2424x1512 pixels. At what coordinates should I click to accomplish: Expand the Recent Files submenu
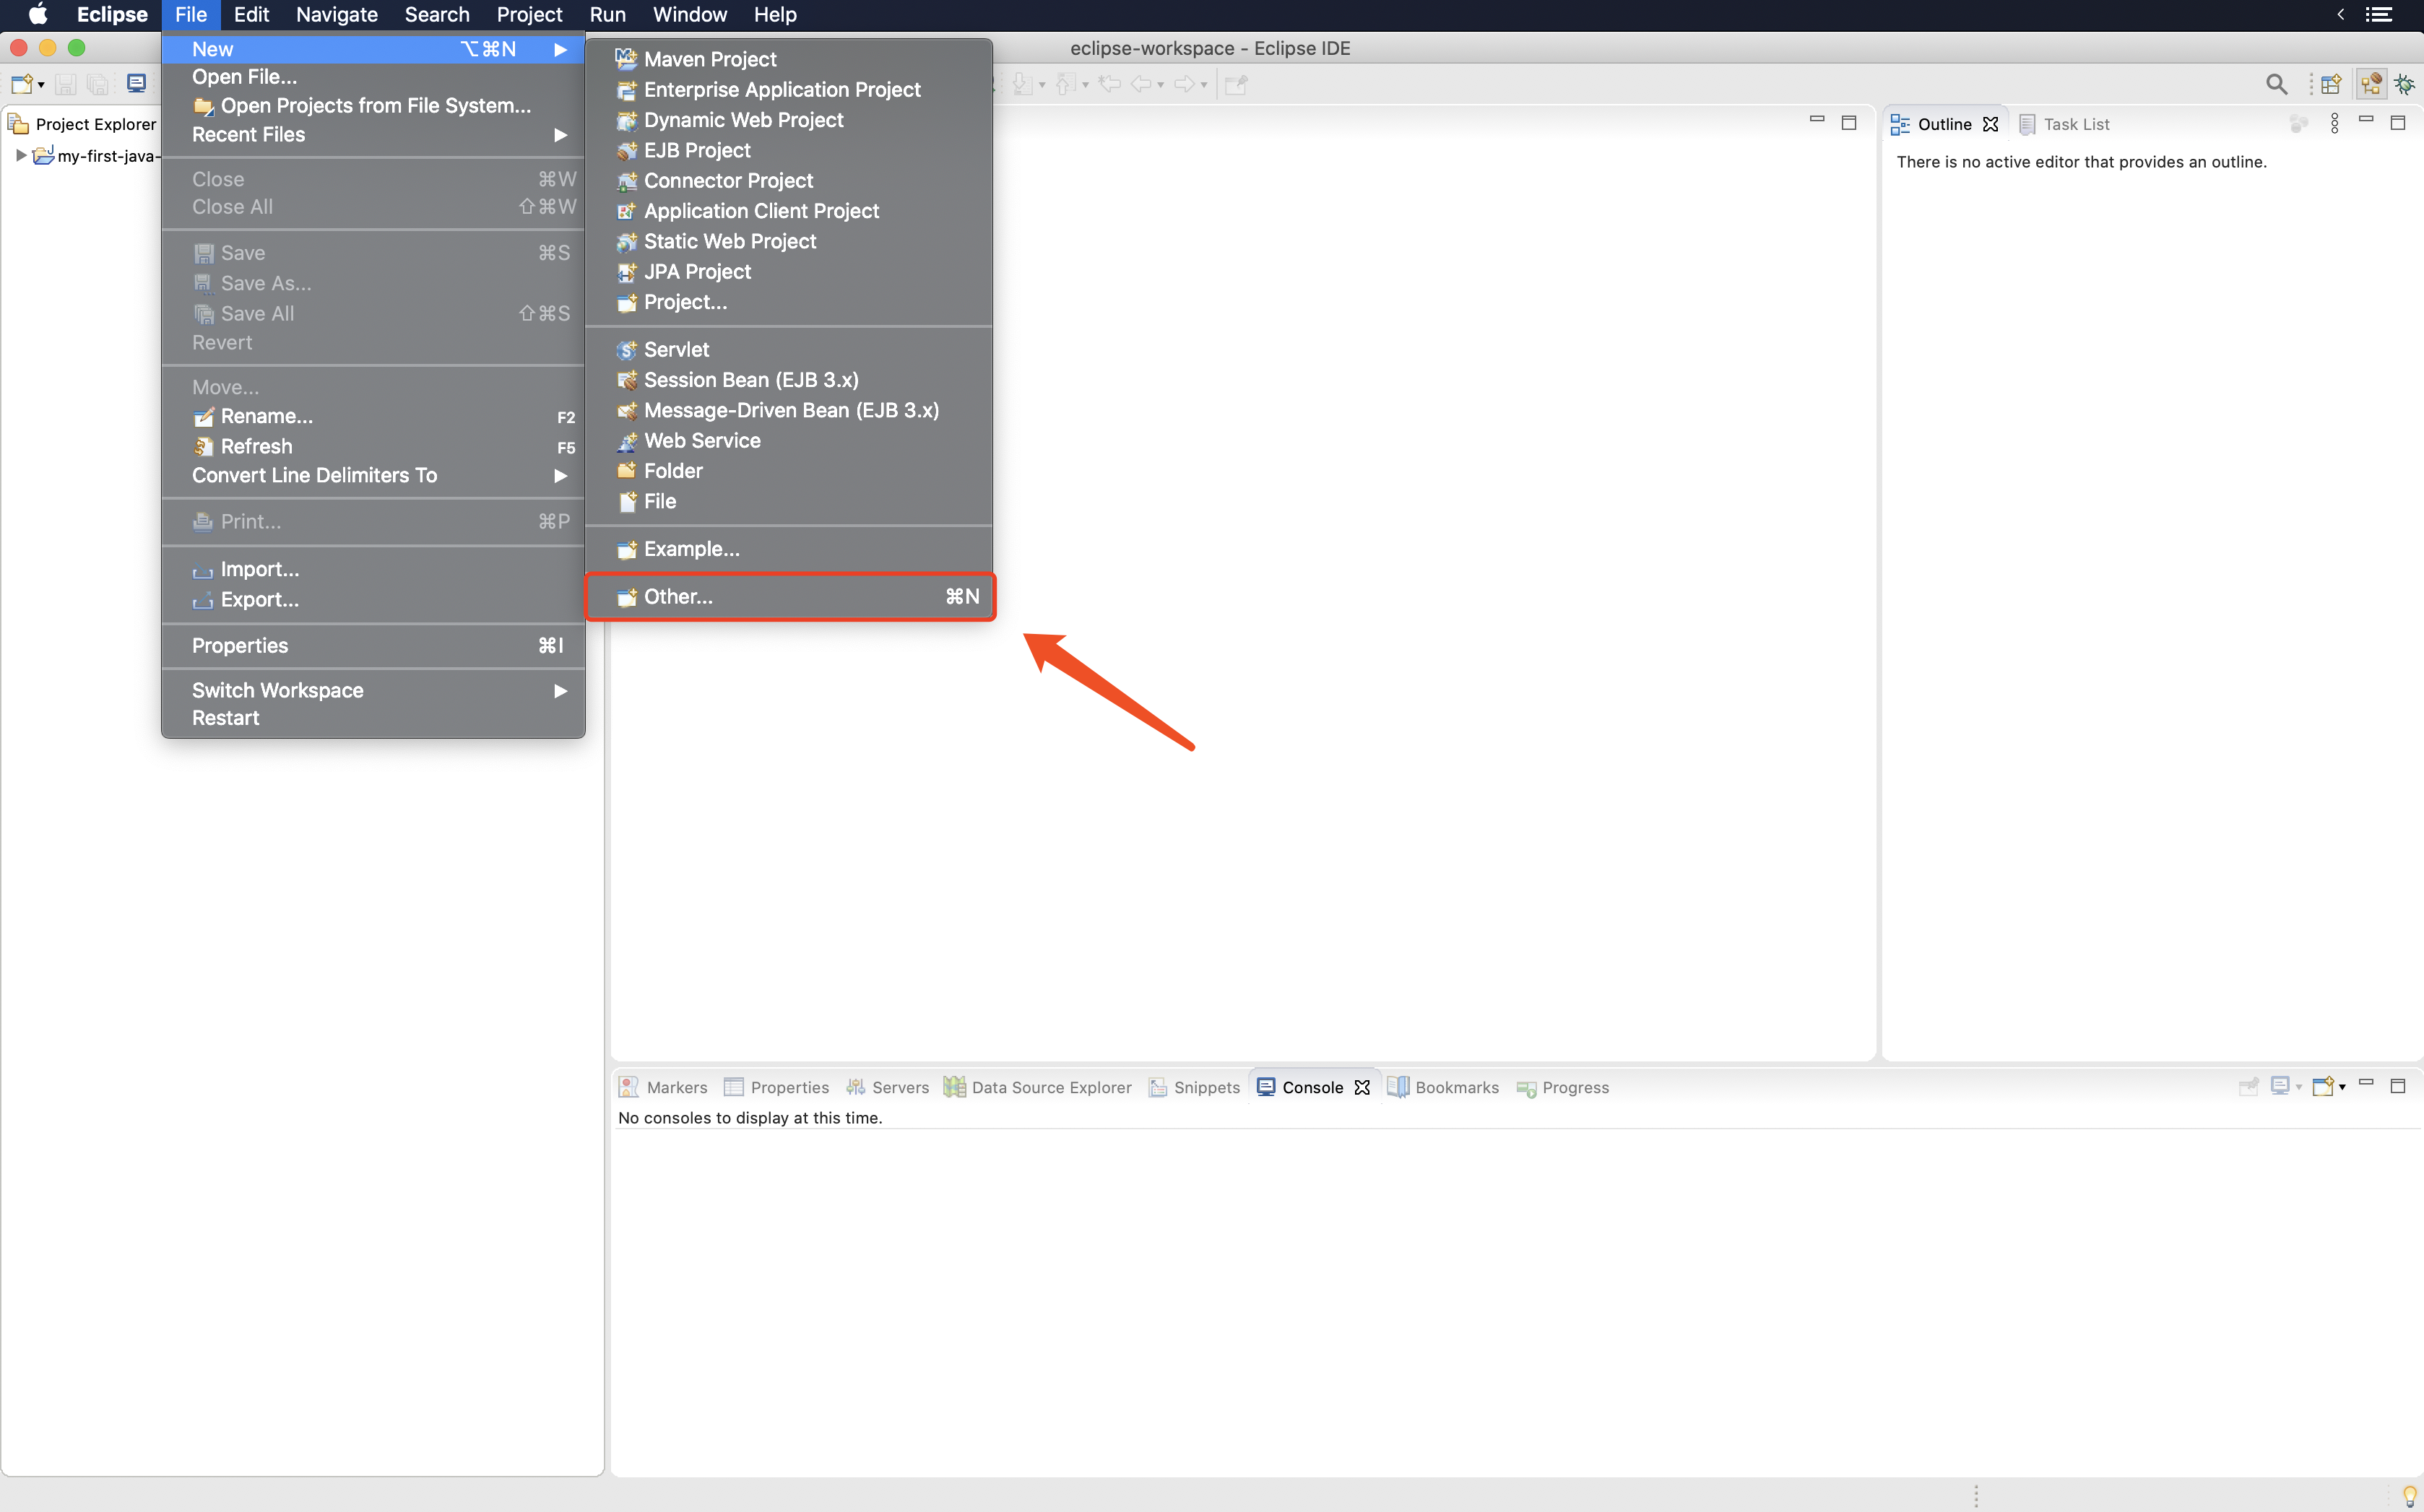click(x=373, y=134)
